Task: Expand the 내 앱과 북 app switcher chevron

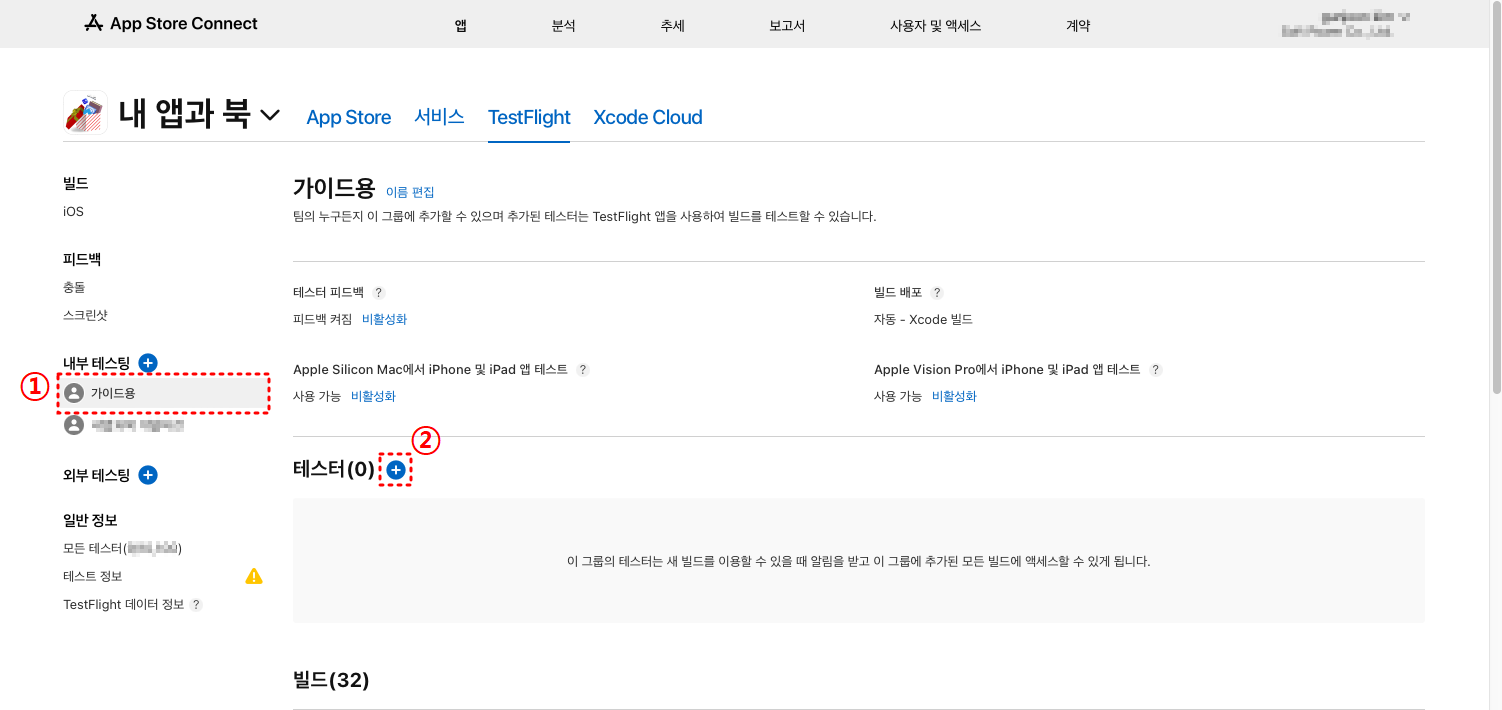Action: [270, 115]
